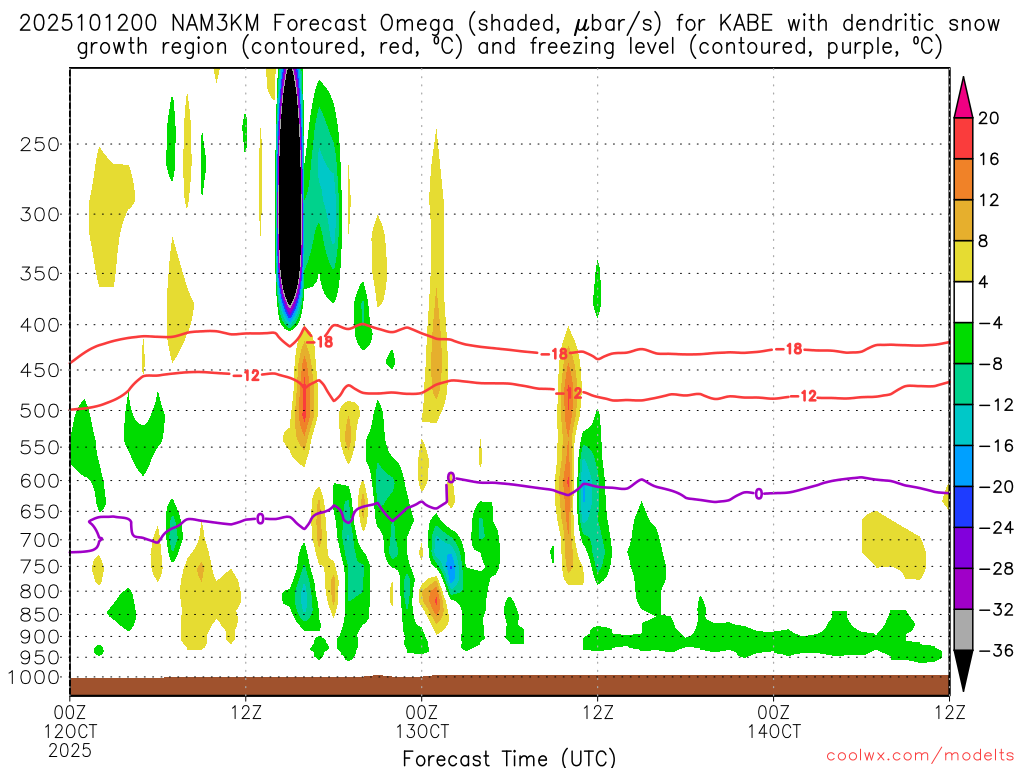Select the white -4 to 4 colorbar swatch

pos(963,302)
